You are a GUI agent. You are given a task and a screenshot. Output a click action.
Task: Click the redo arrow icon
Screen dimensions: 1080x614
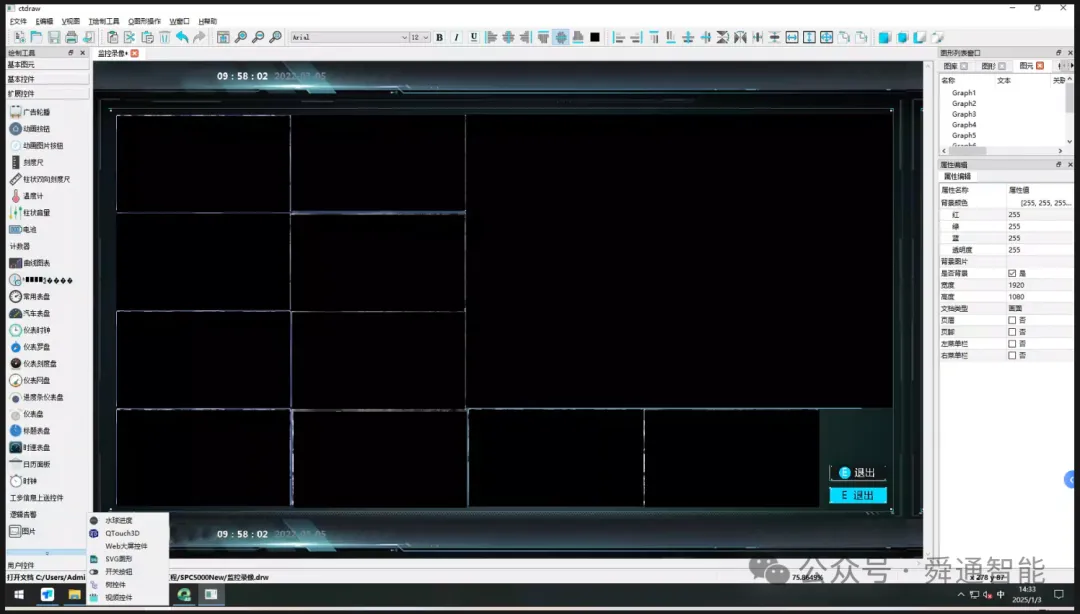199,37
